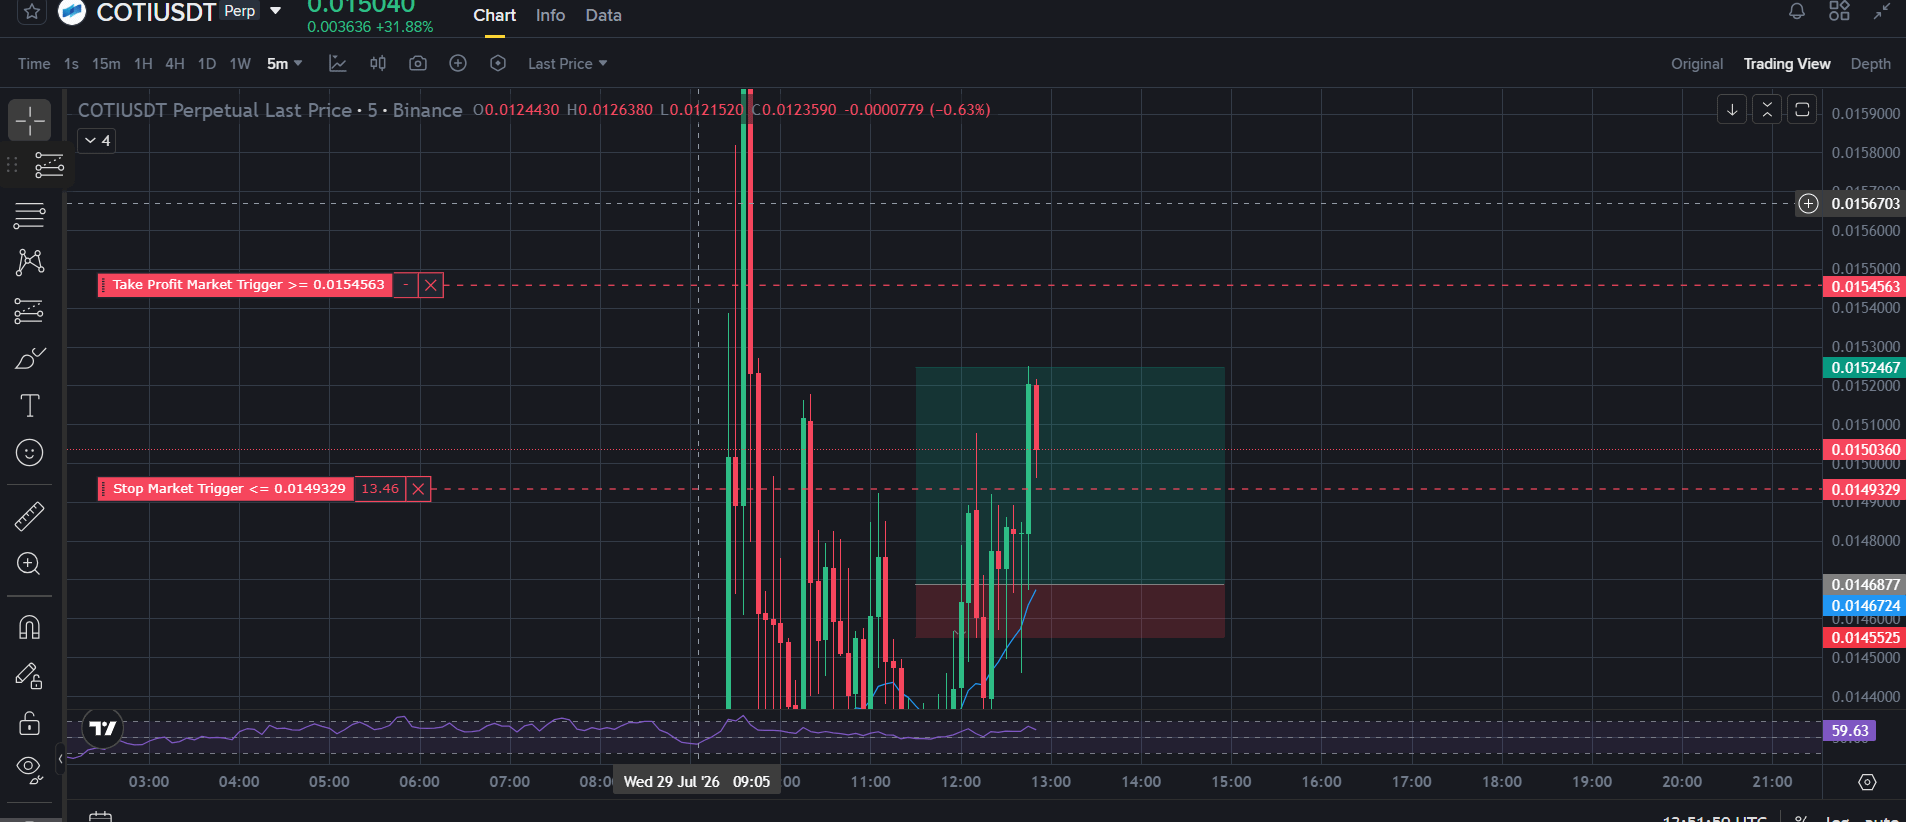Click the 0.0146724 blue price label

pyautogui.click(x=1865, y=606)
